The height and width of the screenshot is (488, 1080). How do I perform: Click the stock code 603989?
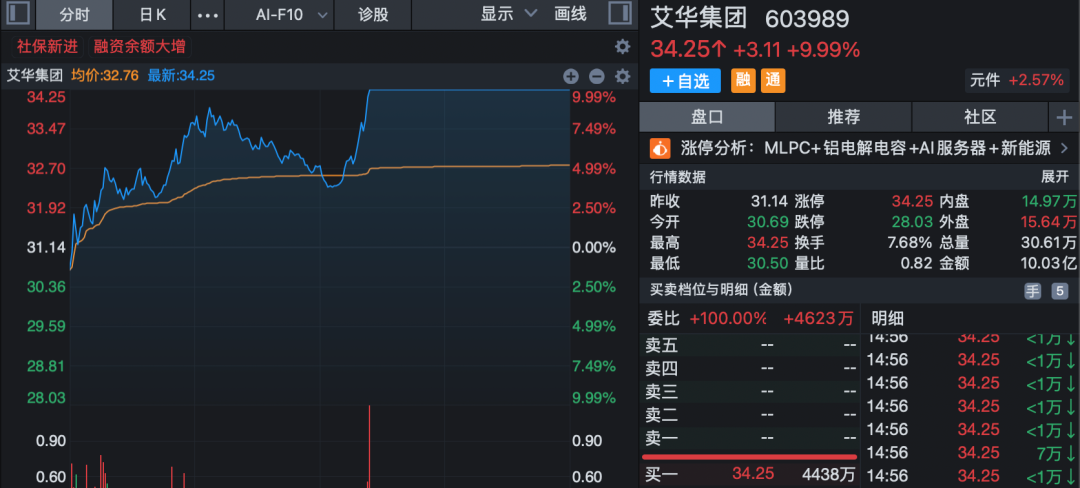tap(807, 19)
